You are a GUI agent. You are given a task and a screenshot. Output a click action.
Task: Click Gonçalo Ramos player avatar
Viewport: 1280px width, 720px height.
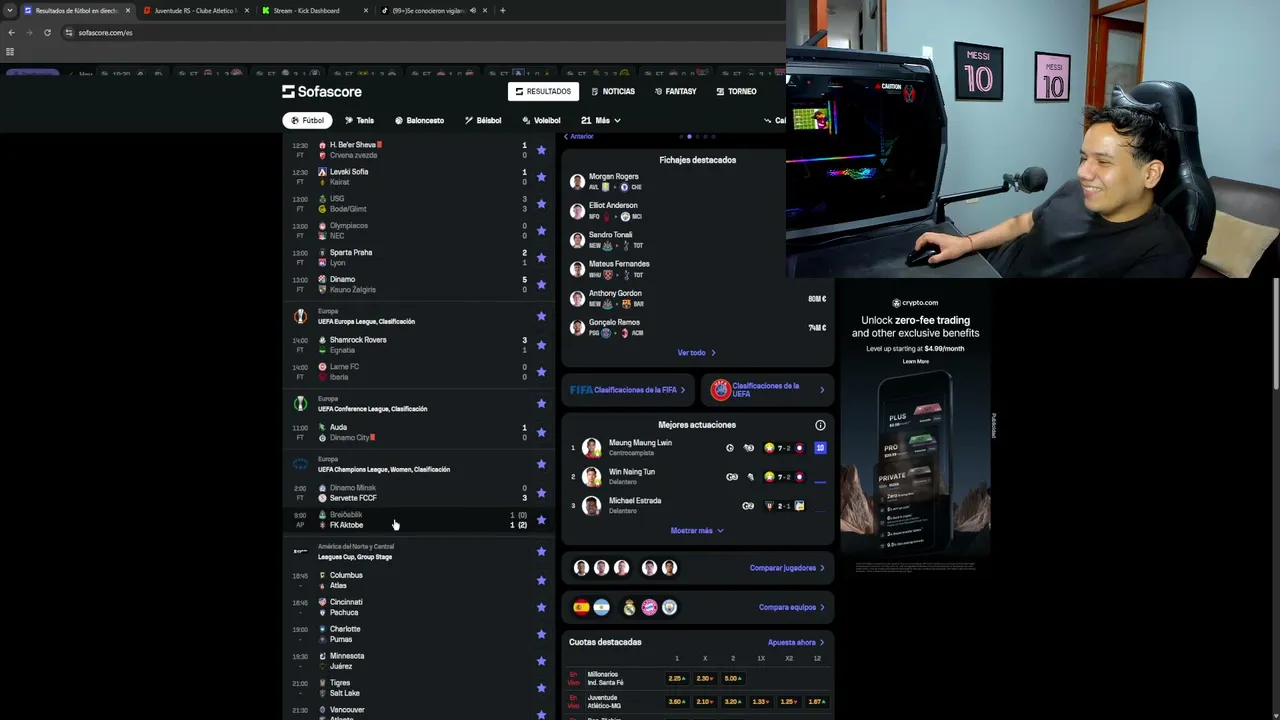click(577, 327)
